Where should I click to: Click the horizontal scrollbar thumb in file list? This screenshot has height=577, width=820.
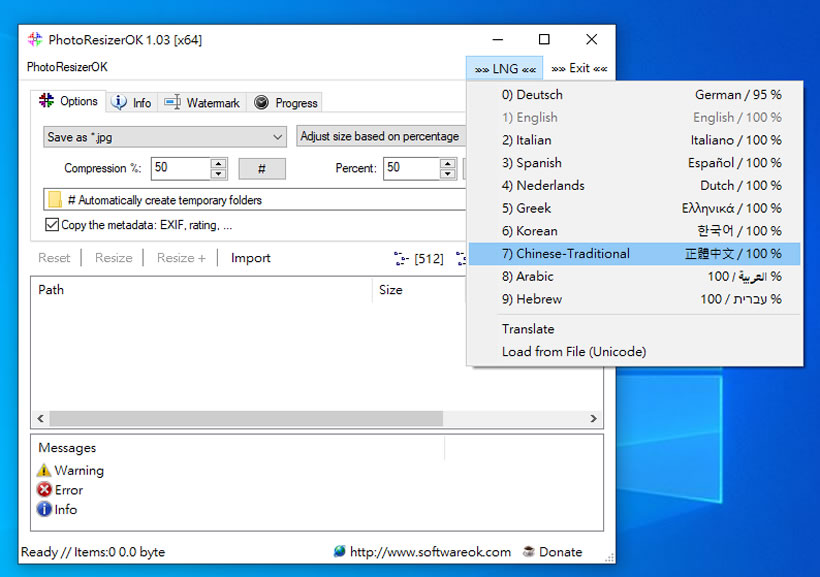(x=246, y=418)
